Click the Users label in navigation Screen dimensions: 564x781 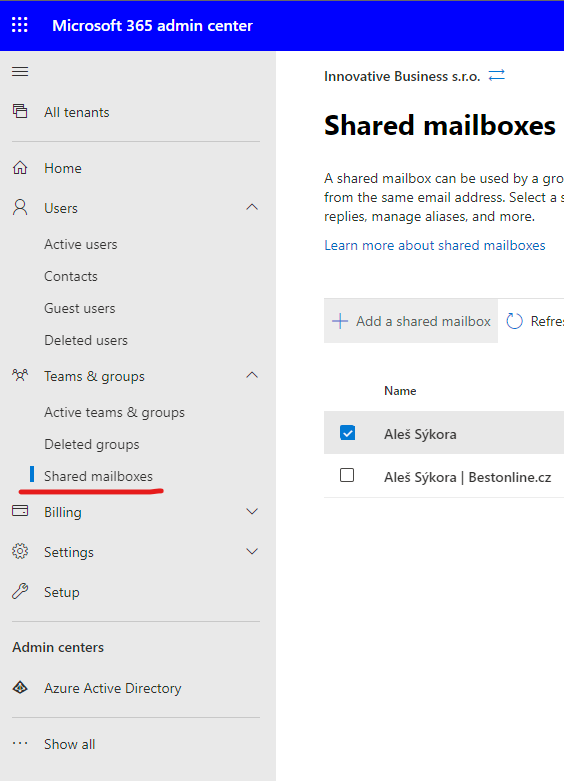point(61,208)
